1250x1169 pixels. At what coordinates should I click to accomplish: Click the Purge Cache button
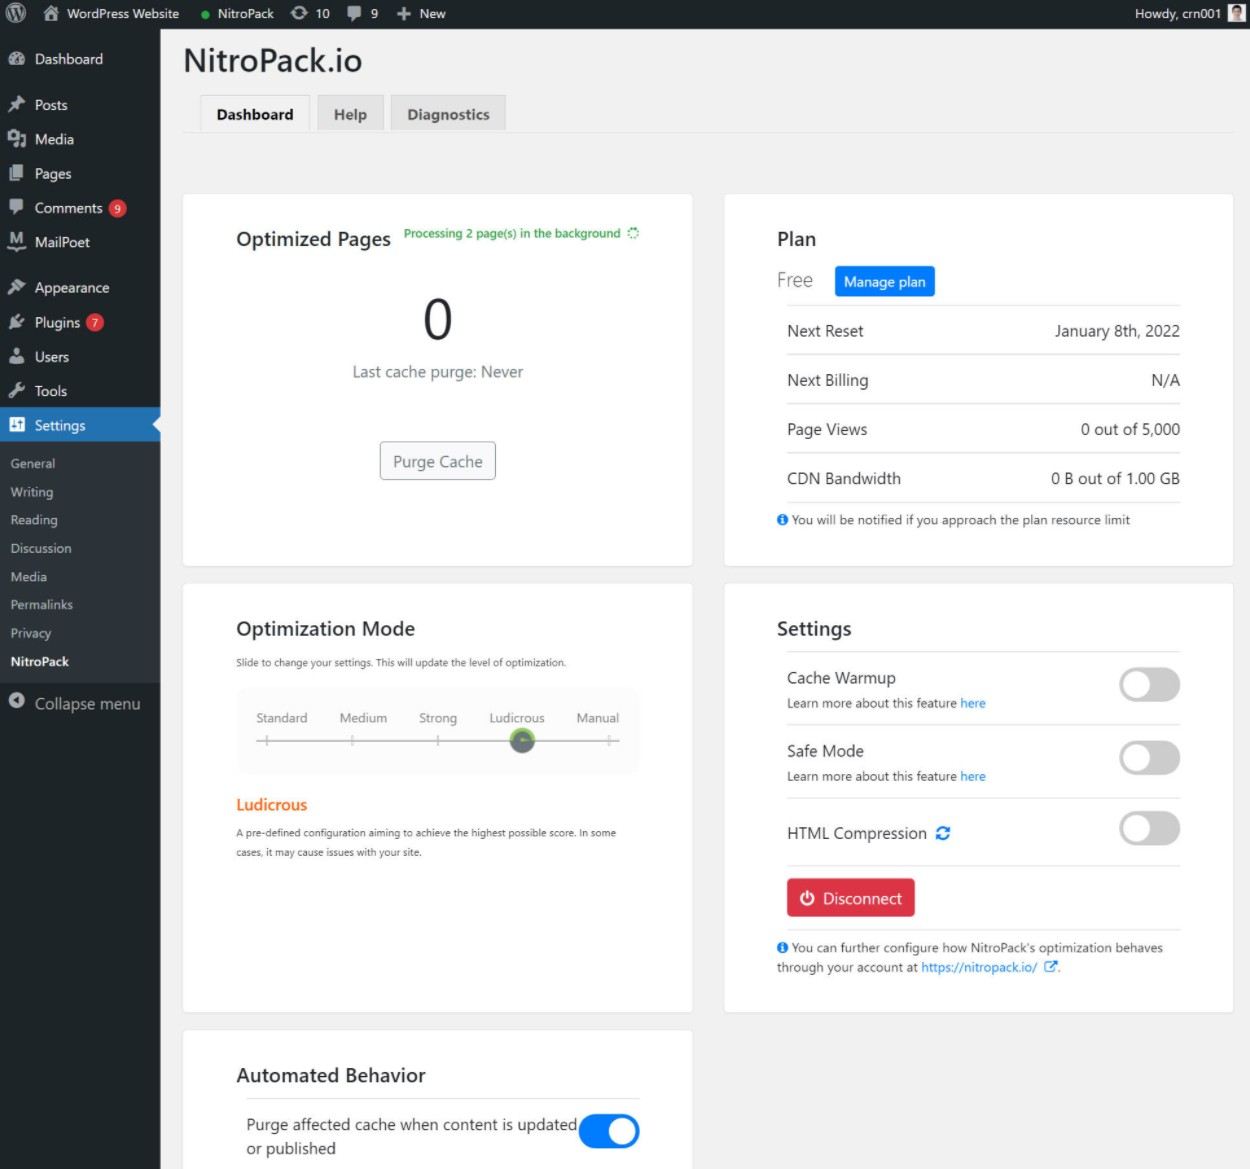click(438, 461)
